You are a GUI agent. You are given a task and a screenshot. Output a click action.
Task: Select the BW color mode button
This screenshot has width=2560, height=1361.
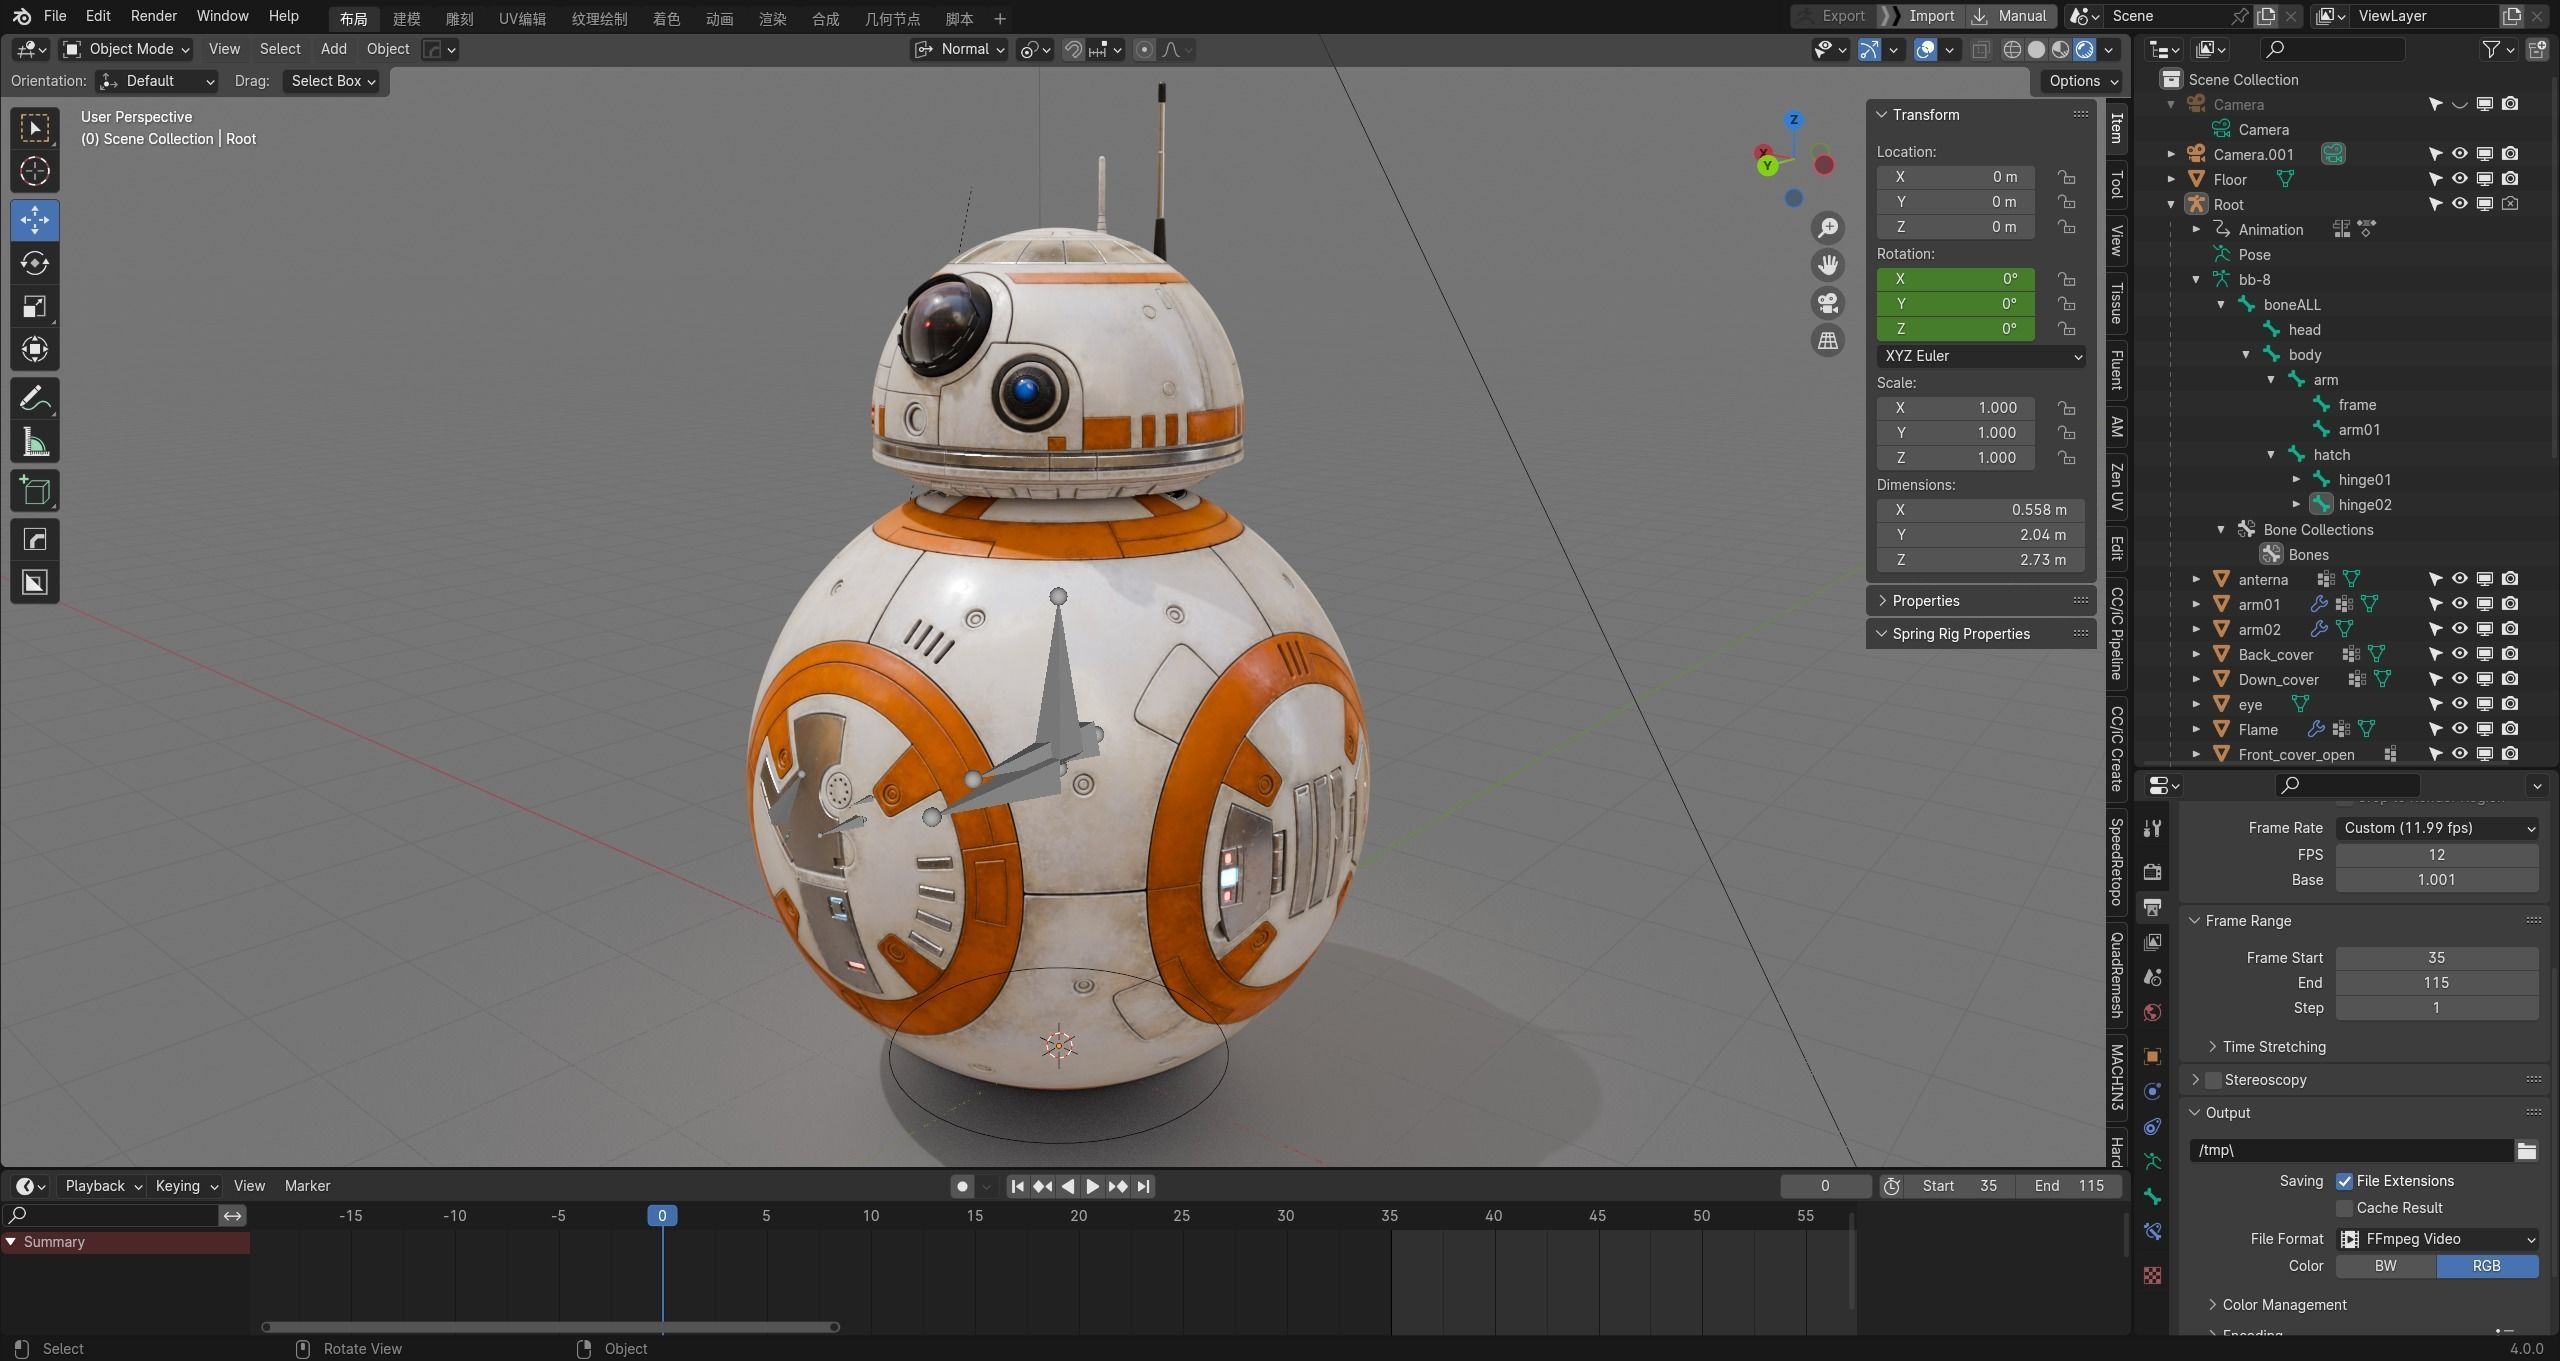click(x=2386, y=1266)
